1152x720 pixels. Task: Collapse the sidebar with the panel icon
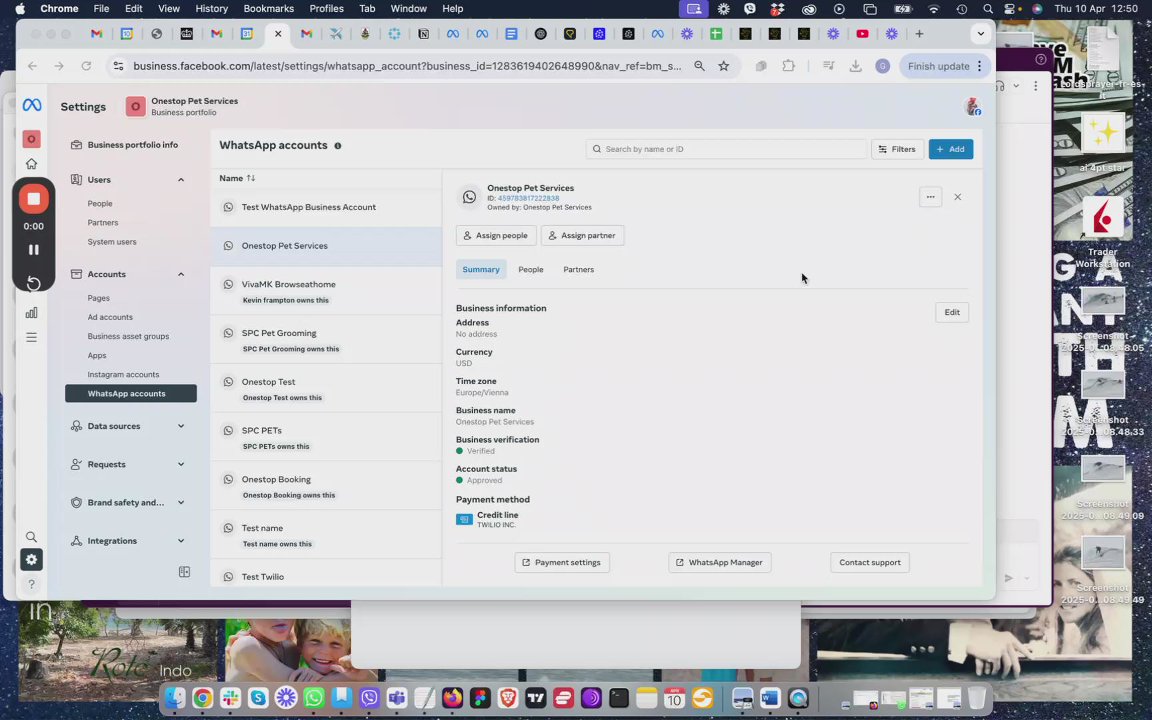(x=184, y=572)
